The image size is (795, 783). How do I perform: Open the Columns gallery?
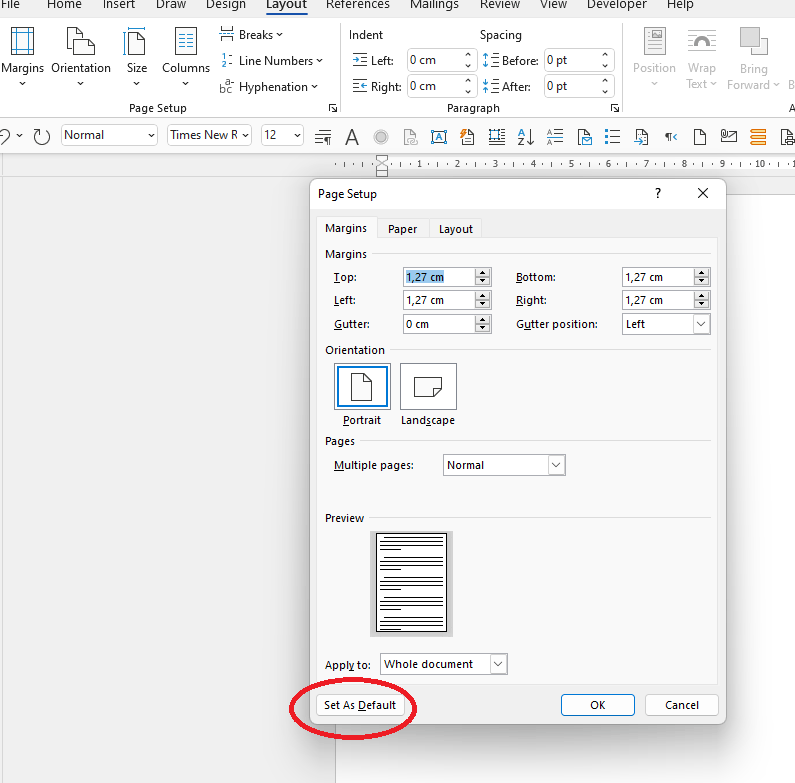[186, 56]
